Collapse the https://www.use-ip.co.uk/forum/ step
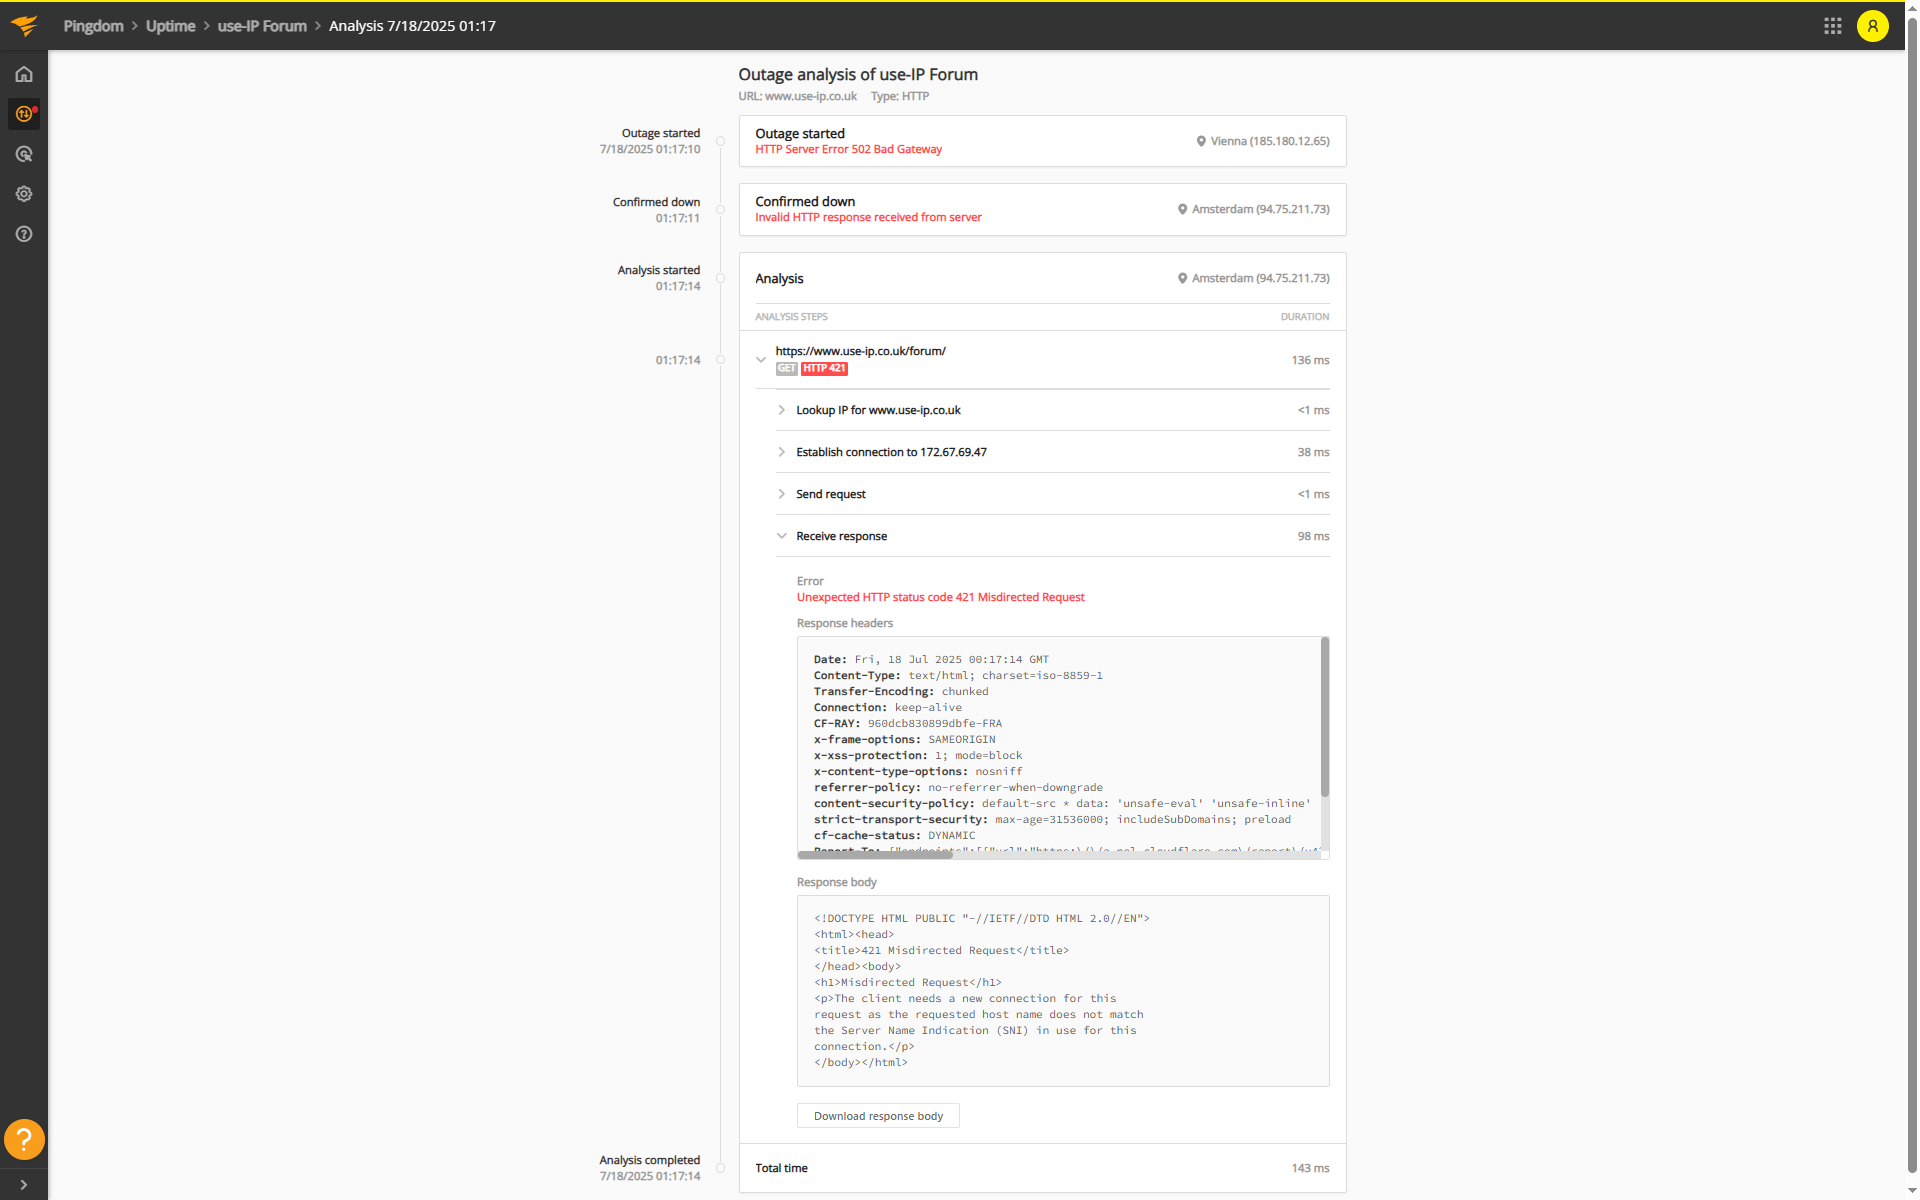This screenshot has height=1200, width=1920. point(761,360)
